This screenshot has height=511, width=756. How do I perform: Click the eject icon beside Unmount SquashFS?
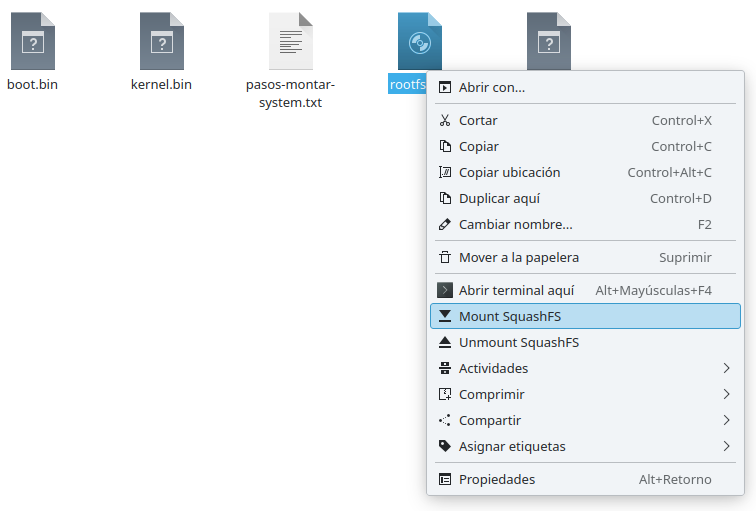click(x=445, y=343)
